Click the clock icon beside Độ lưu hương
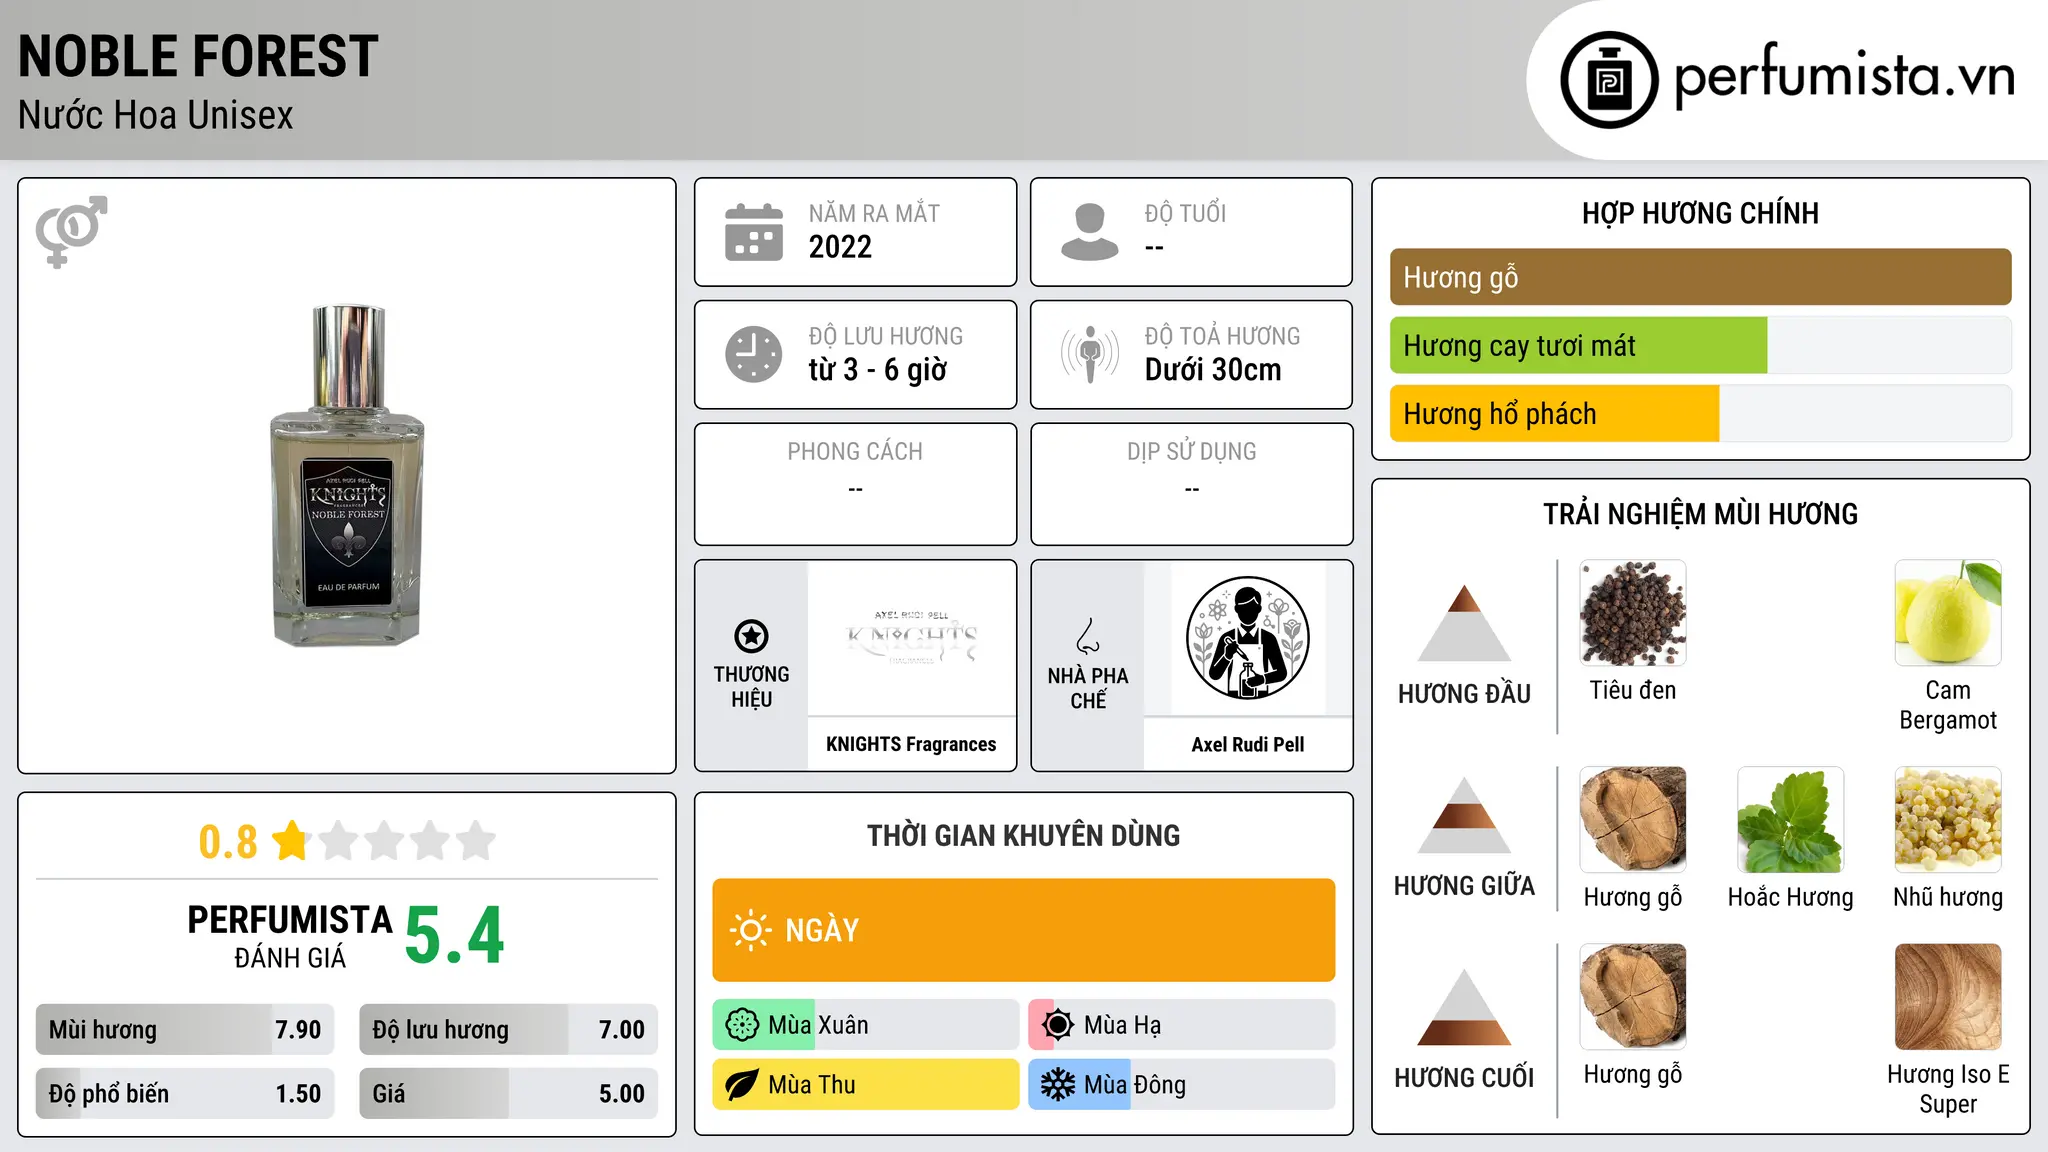Viewport: 2048px width, 1152px height. (754, 354)
